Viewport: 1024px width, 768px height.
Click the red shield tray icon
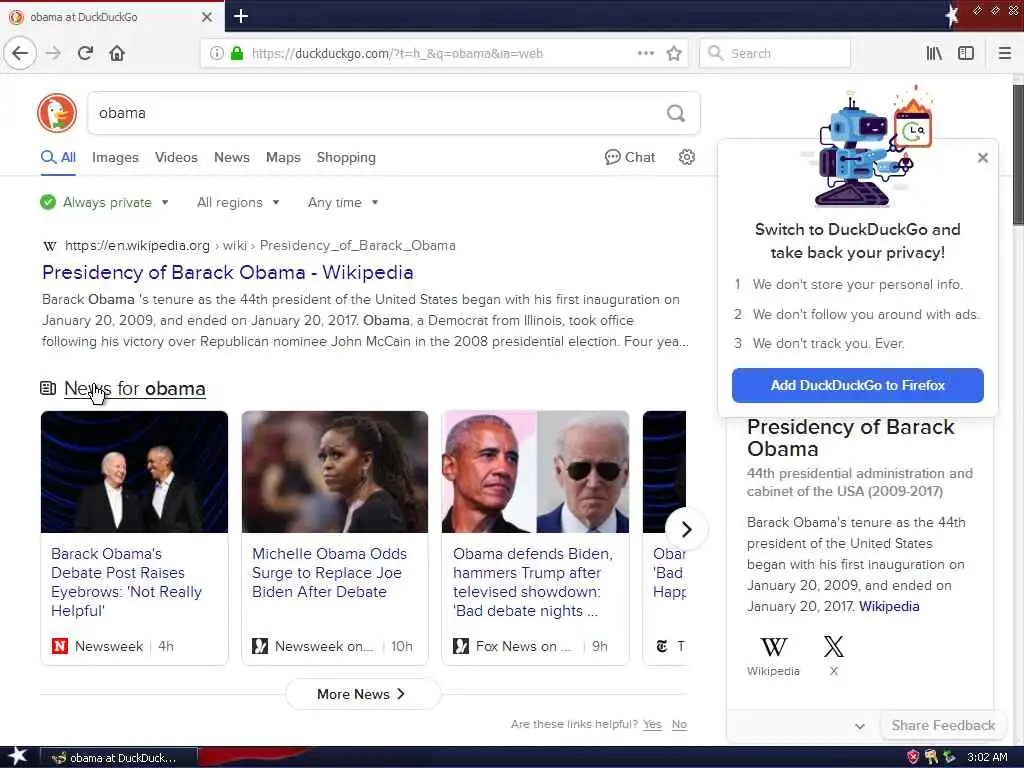click(x=912, y=757)
